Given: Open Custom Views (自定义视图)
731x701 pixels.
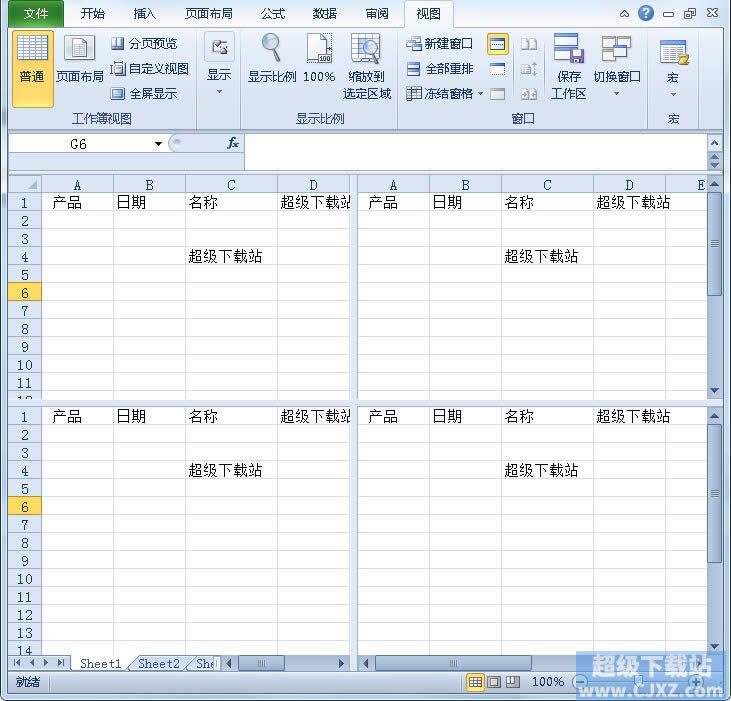Looking at the screenshot, I should (150, 69).
